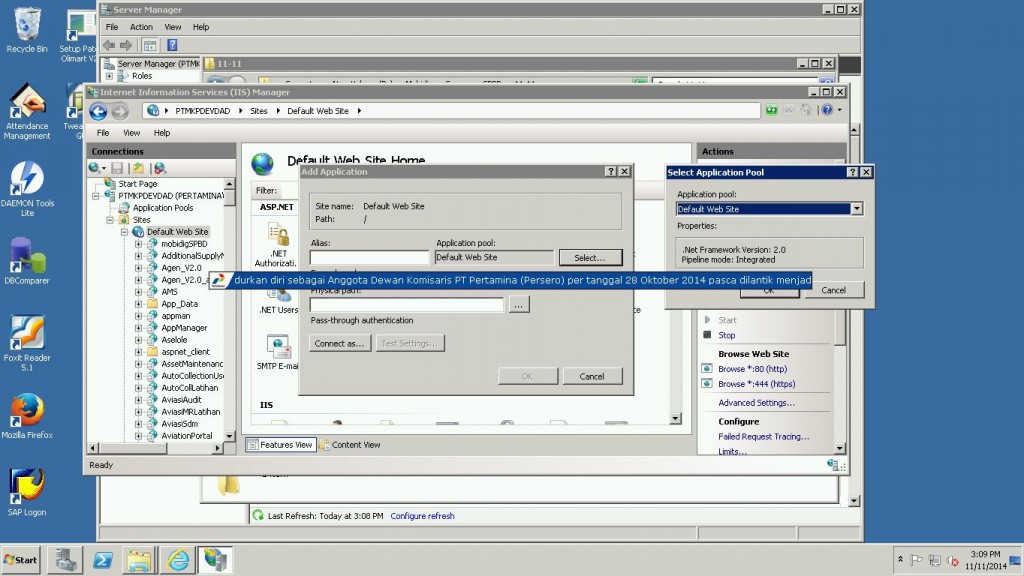Select Application Pools in Connections tree
This screenshot has height=576, width=1024.
point(162,208)
